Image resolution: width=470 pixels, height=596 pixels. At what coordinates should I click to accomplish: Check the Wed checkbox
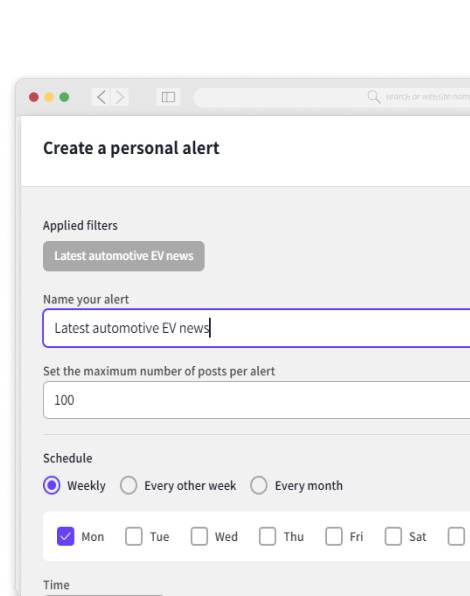click(x=199, y=536)
